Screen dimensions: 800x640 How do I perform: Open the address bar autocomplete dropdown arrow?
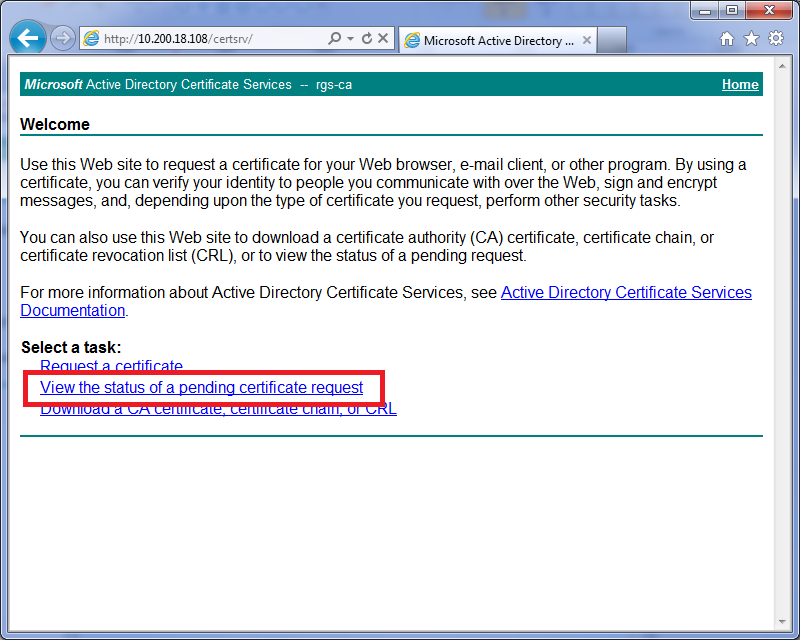tap(350, 38)
